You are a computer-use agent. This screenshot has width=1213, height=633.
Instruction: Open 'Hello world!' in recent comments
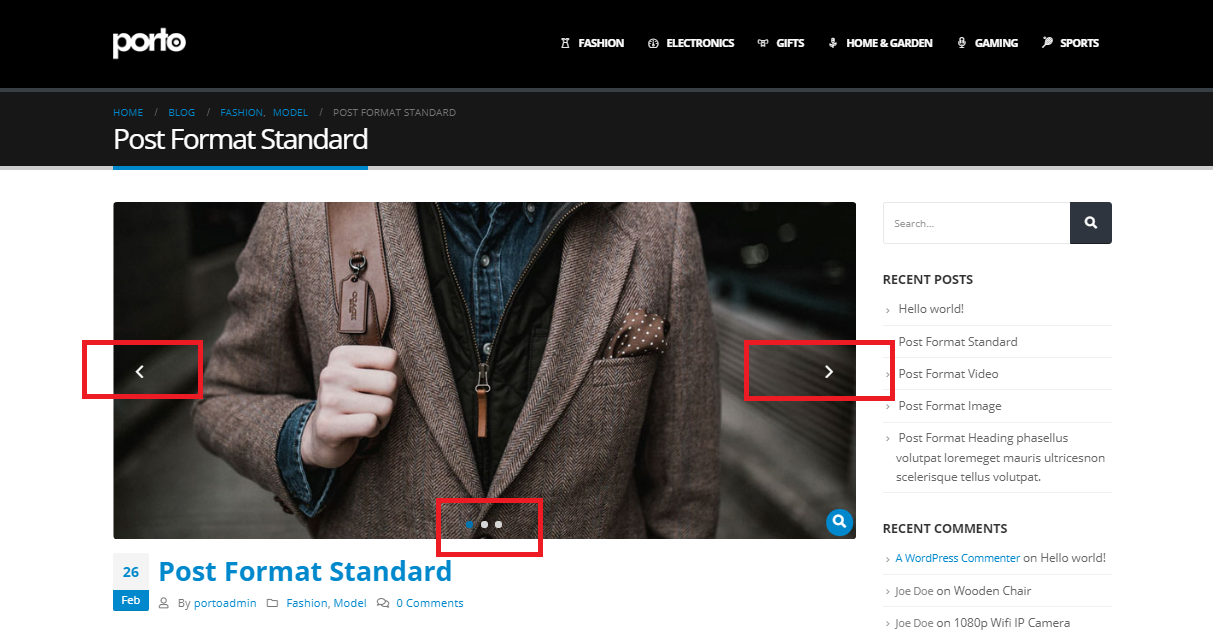click(x=1073, y=558)
